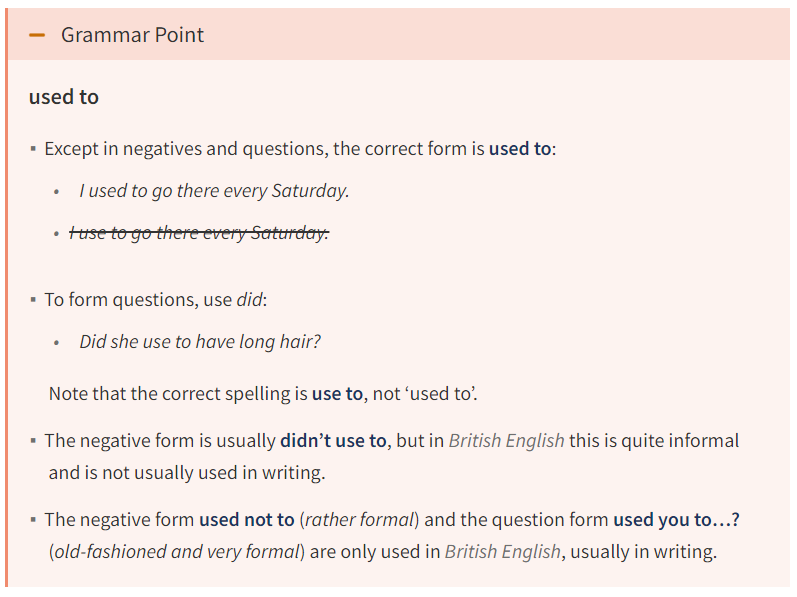This screenshot has width=797, height=597.
Task: Click the "old-fashioned and very formal" label
Action: coord(177,552)
